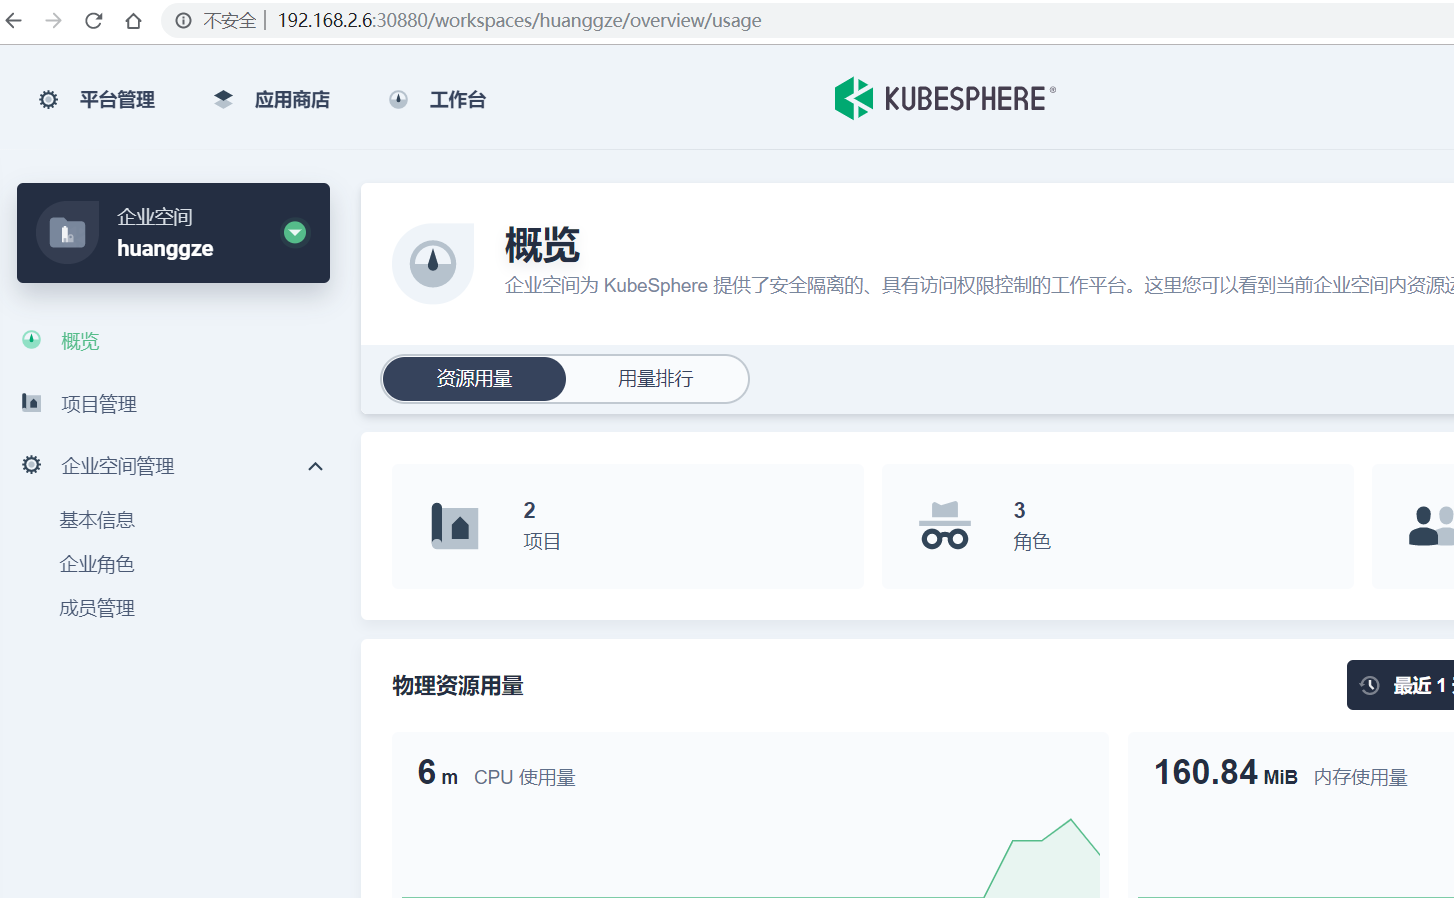Open the 最近 time range selector
1454x898 pixels.
click(1400, 685)
